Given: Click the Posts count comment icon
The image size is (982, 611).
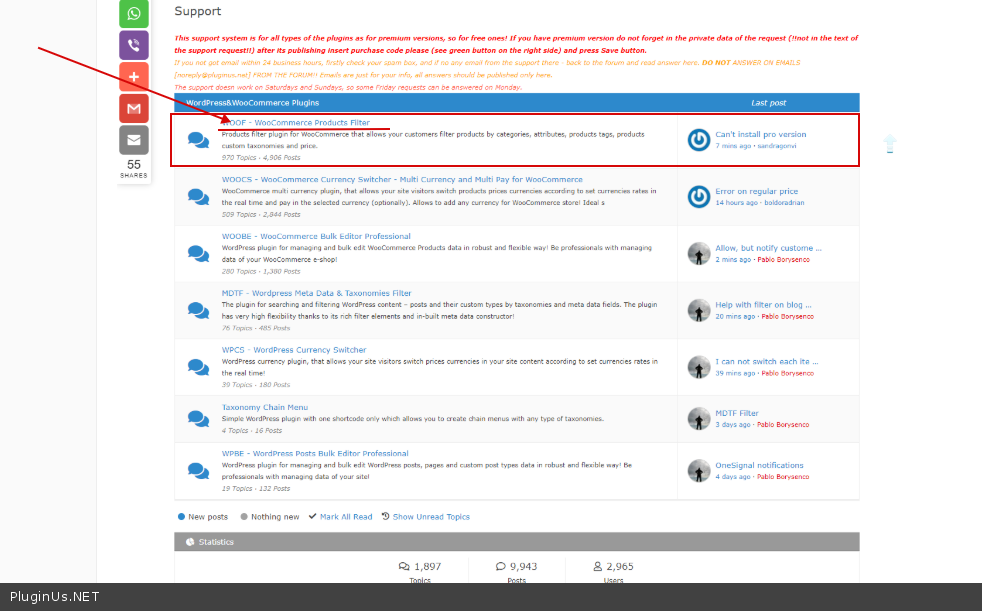Looking at the screenshot, I should point(500,567).
